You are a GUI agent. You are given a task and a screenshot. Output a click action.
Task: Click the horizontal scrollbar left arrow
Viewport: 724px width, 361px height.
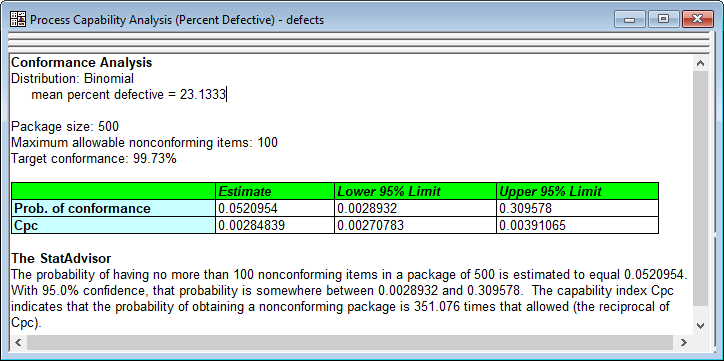point(18,342)
